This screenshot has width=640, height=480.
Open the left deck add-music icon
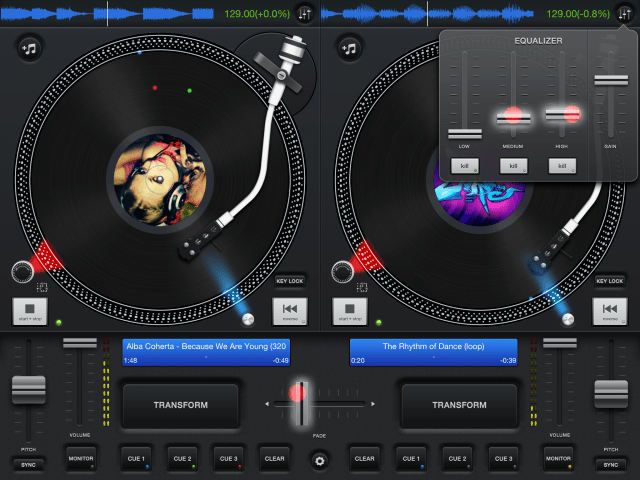[31, 48]
